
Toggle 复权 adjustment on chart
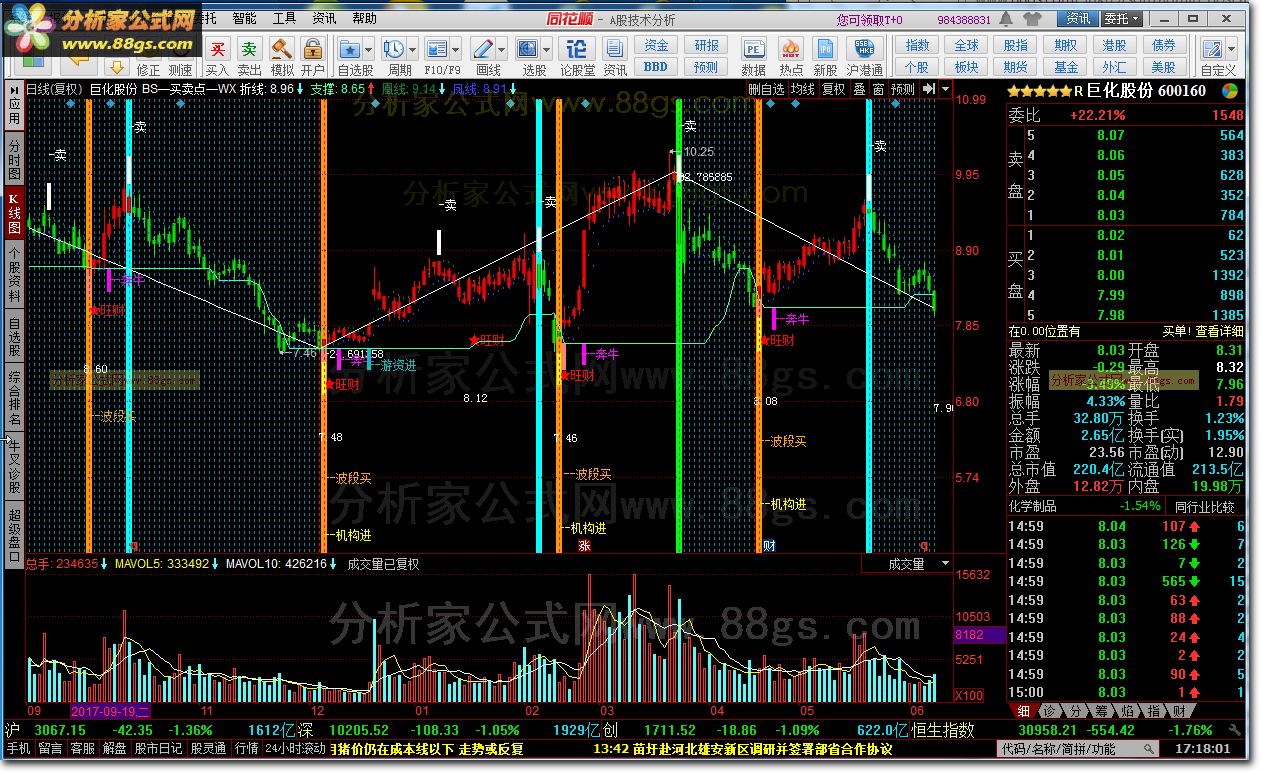tap(834, 89)
